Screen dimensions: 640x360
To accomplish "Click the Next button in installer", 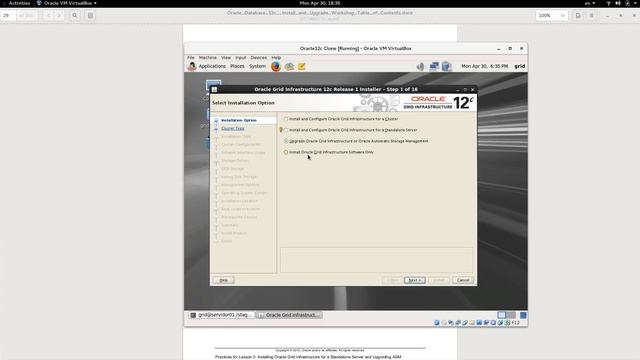I will pos(414,280).
